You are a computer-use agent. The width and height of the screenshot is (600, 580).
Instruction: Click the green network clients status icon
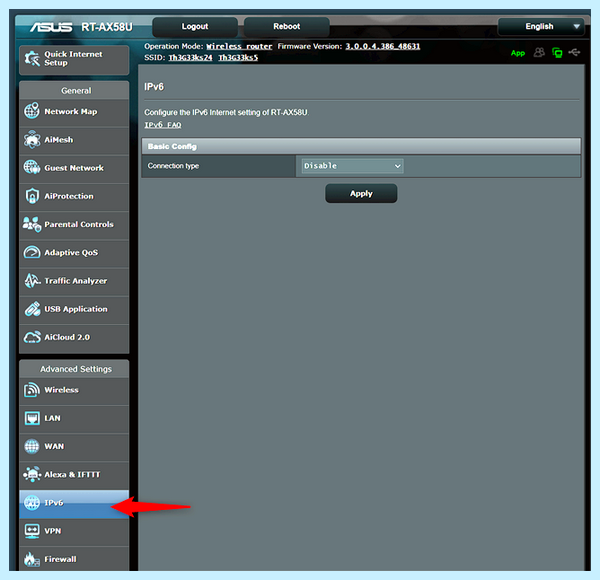point(557,52)
